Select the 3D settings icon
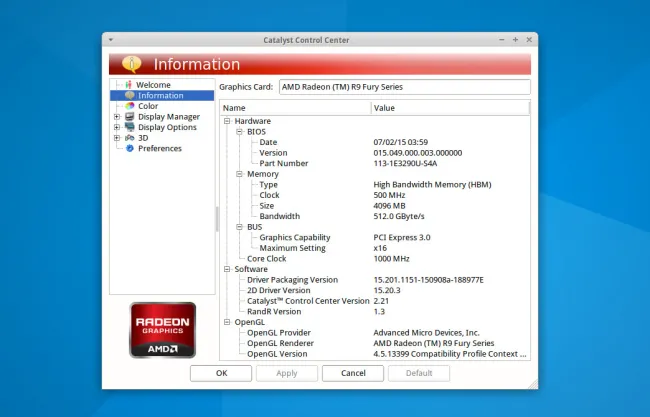650x417 pixels. (x=129, y=138)
